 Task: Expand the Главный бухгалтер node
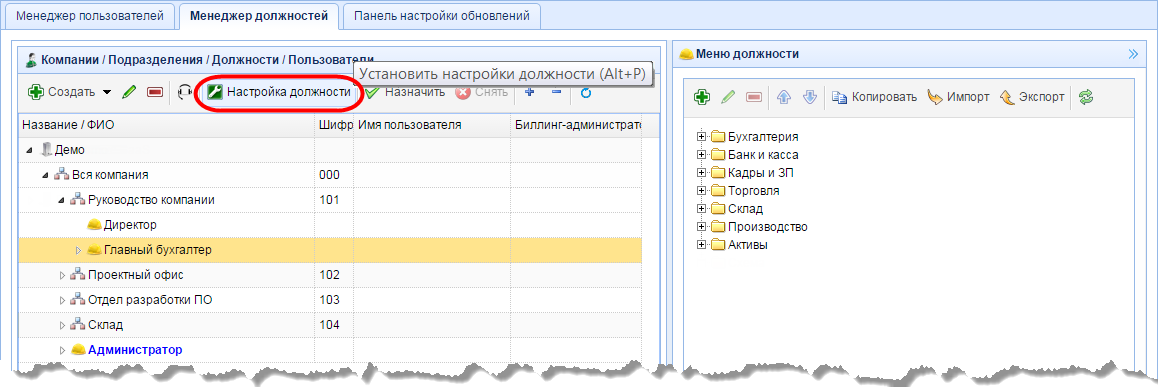coord(78,250)
